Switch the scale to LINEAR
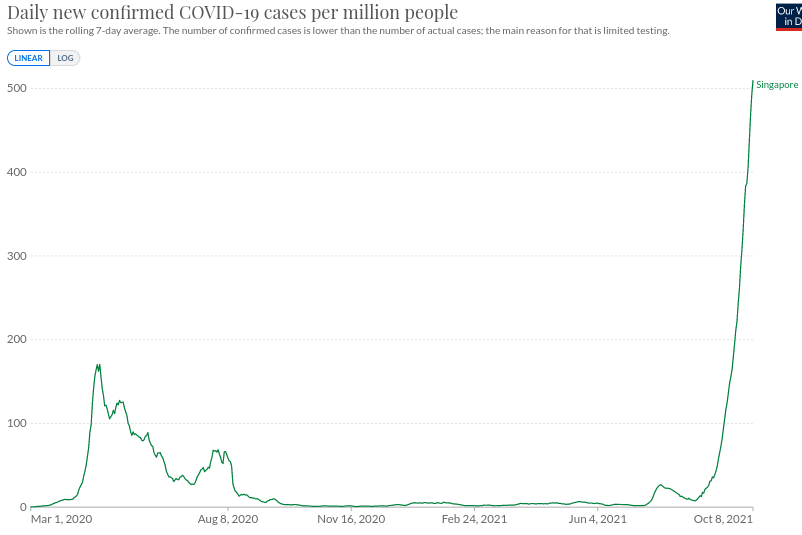 (28, 58)
